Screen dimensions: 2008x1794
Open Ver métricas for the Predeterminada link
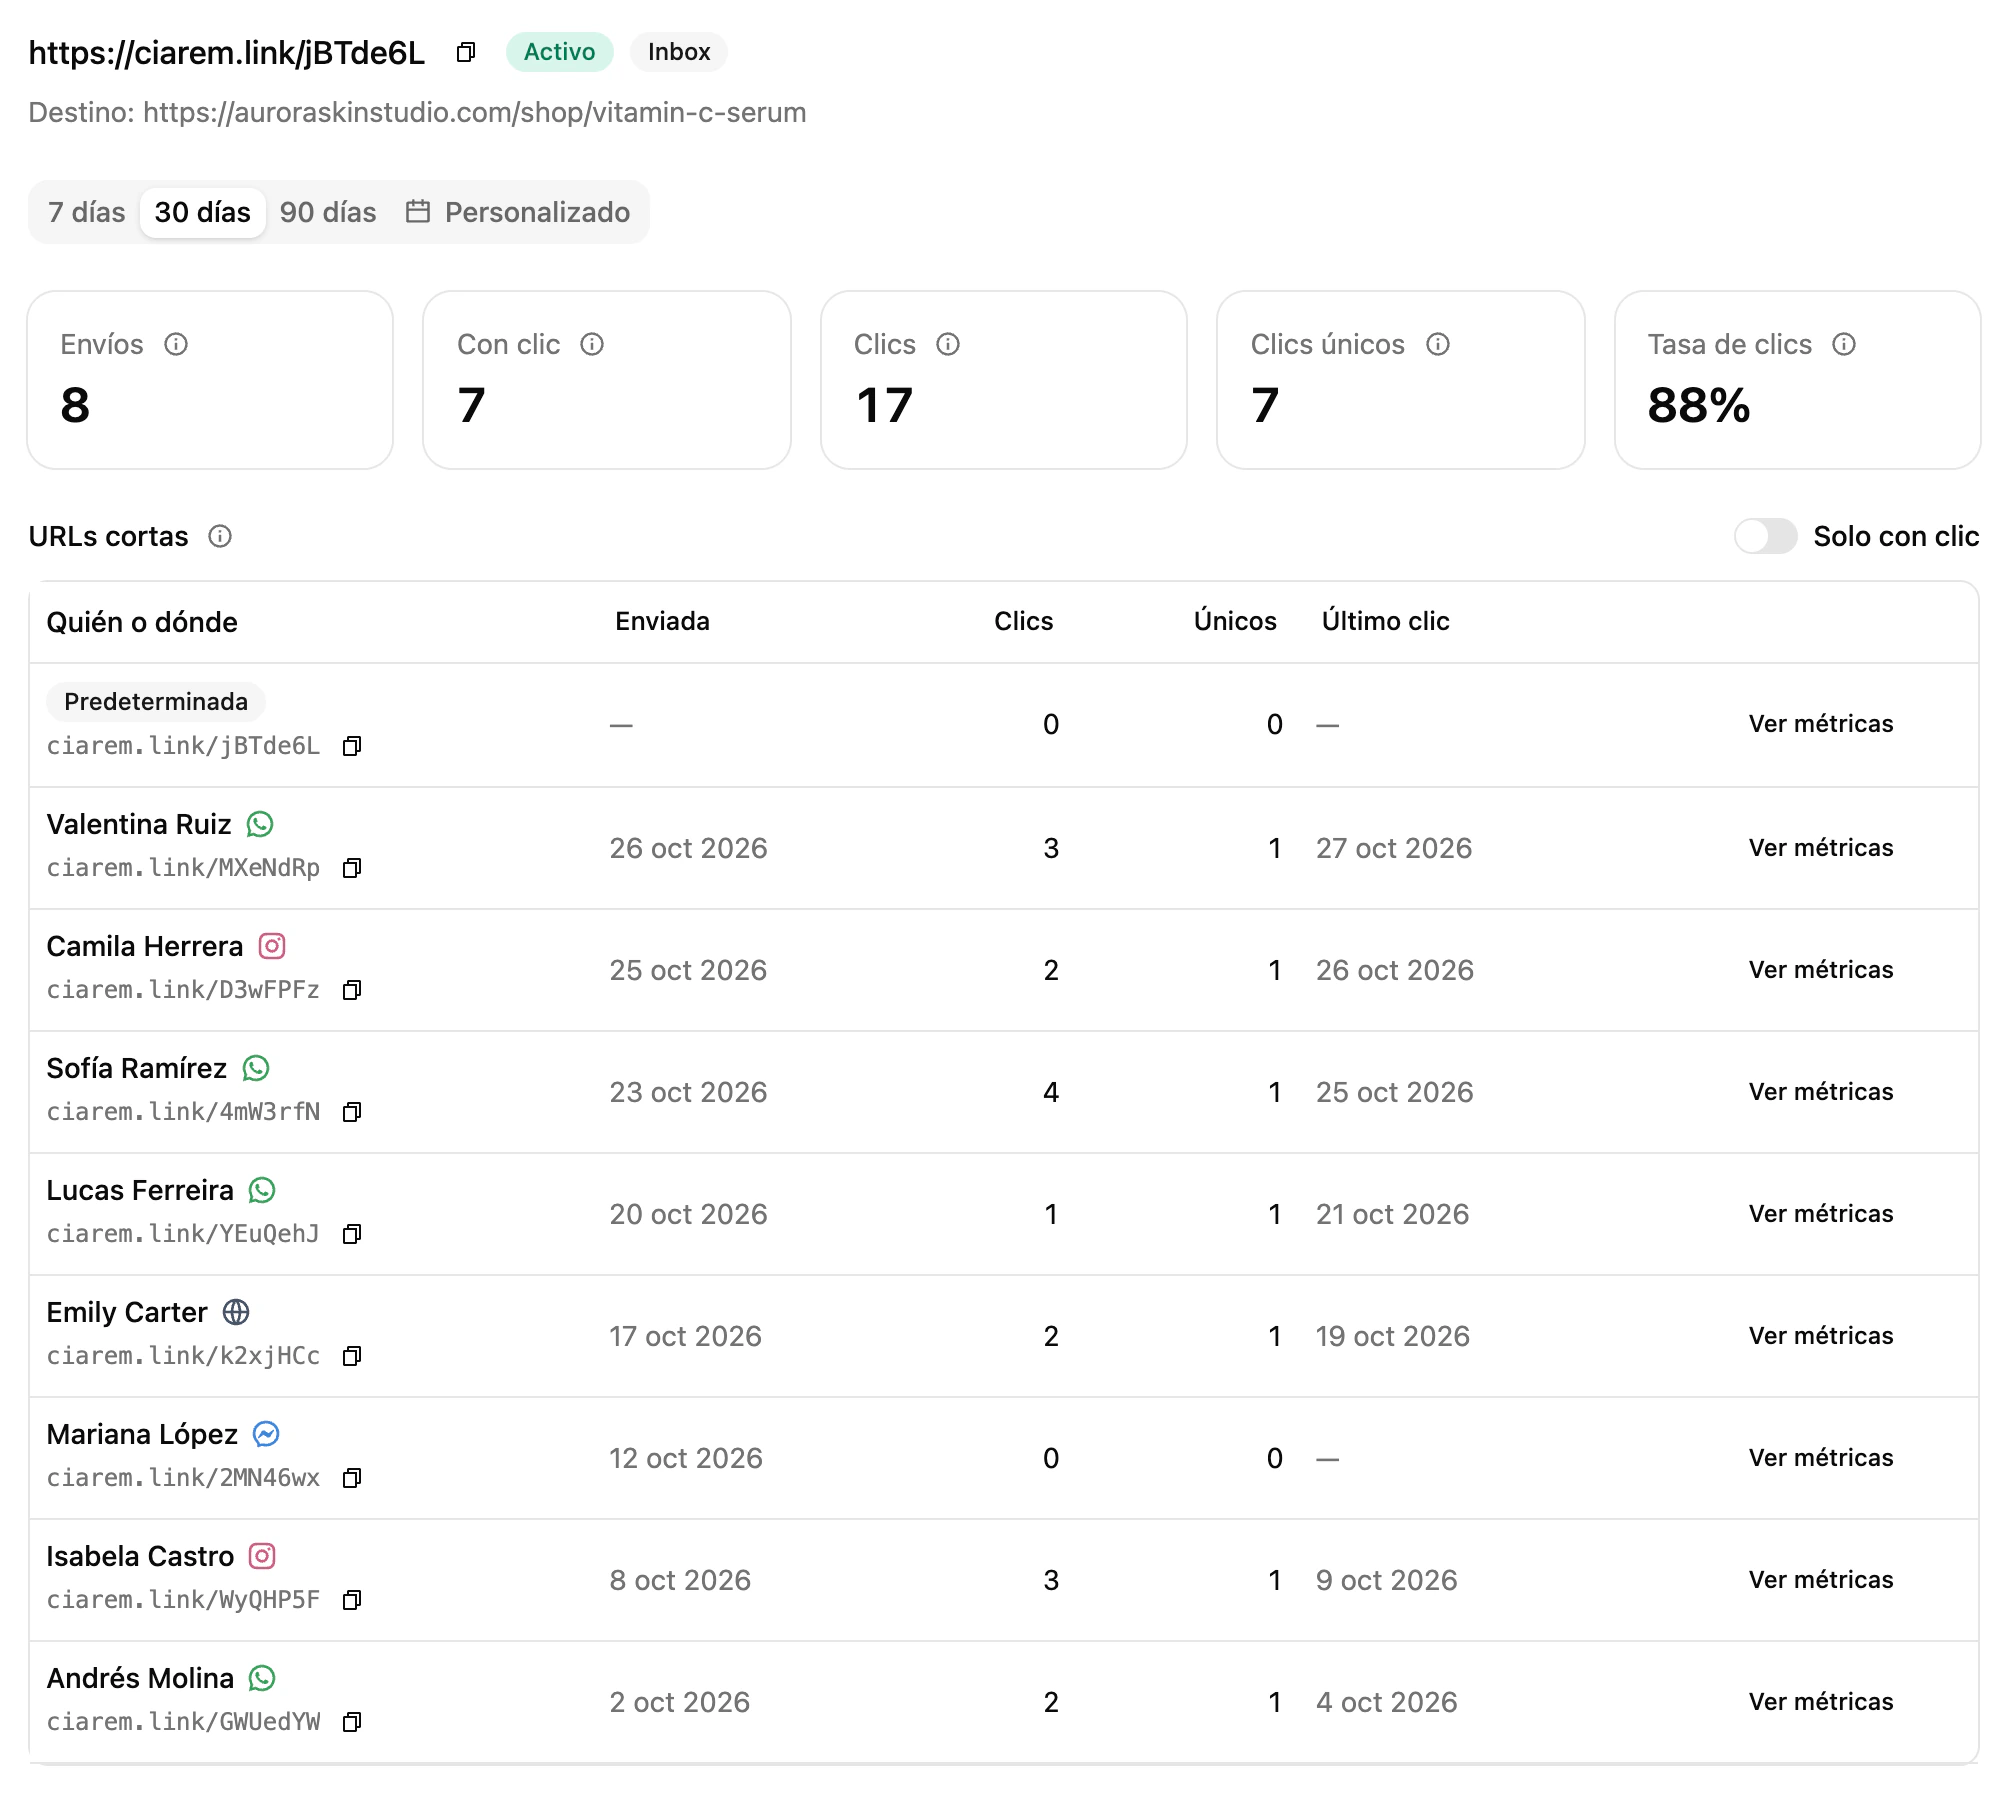pyautogui.click(x=1821, y=724)
